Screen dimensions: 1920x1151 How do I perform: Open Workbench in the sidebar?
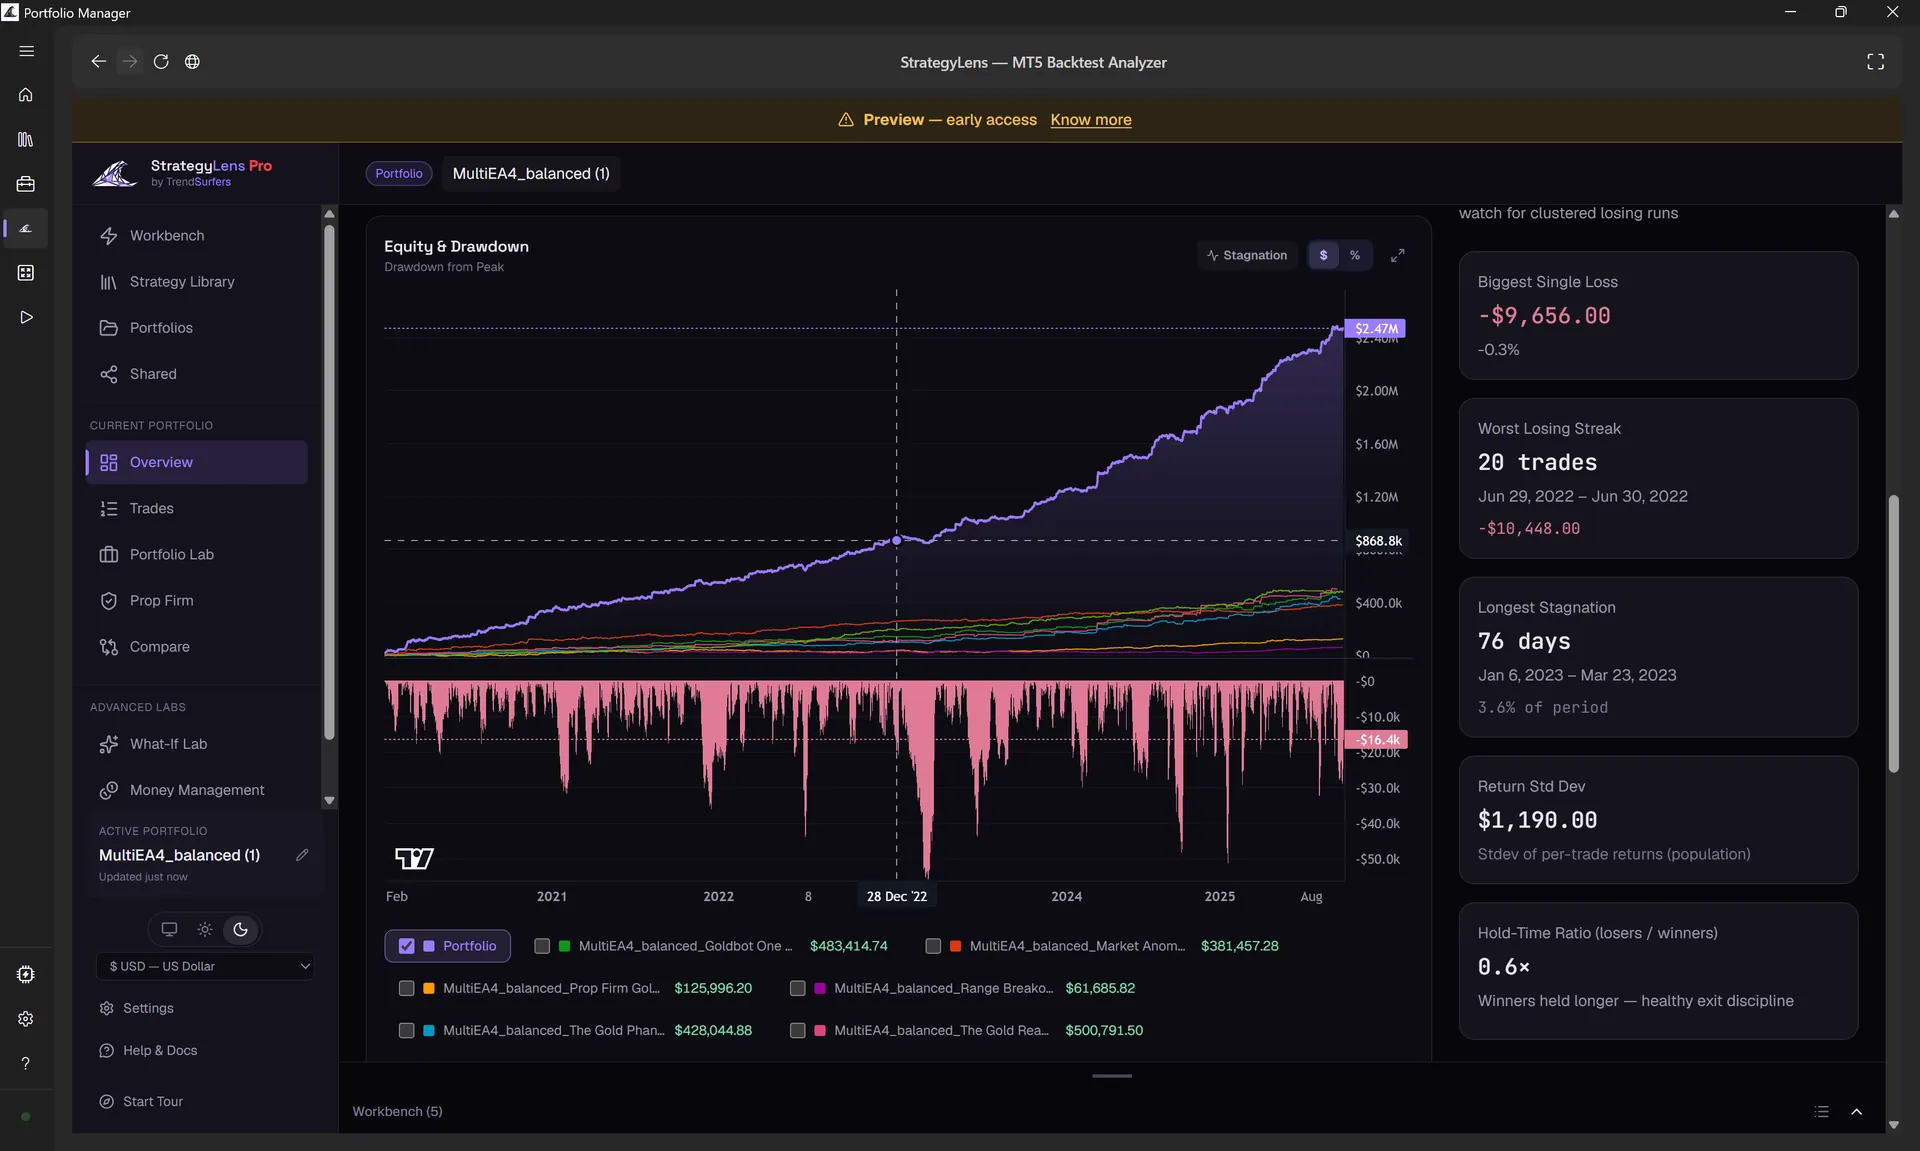[x=197, y=235]
